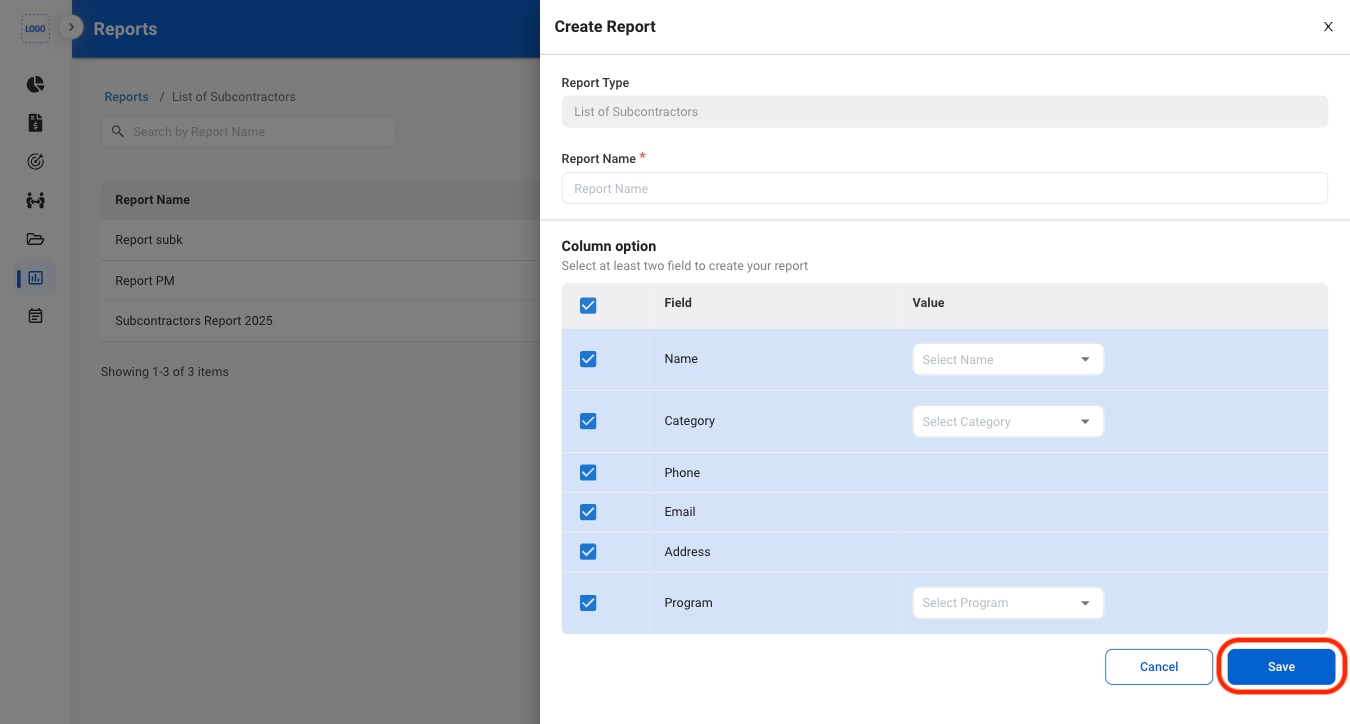Image resolution: width=1350 pixels, height=724 pixels.
Task: Open the folder icon in sidebar
Action: tap(35, 239)
